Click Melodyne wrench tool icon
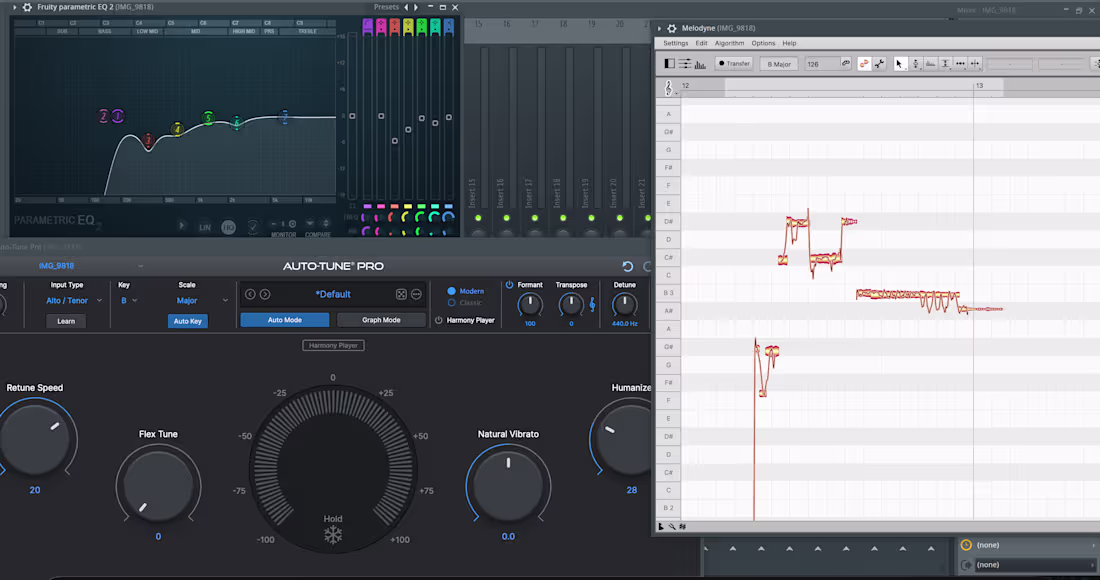Viewport: 1100px width, 580px height. click(x=880, y=64)
